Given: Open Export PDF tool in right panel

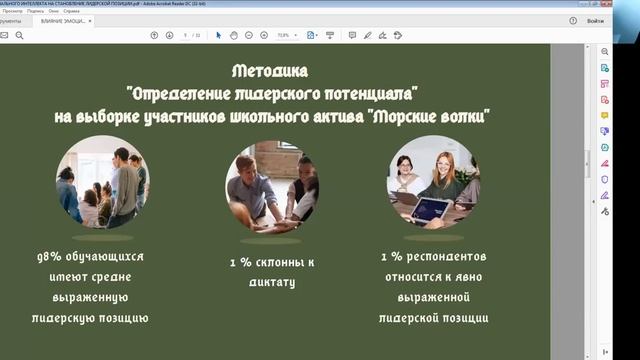Looking at the screenshot, I should [x=604, y=68].
